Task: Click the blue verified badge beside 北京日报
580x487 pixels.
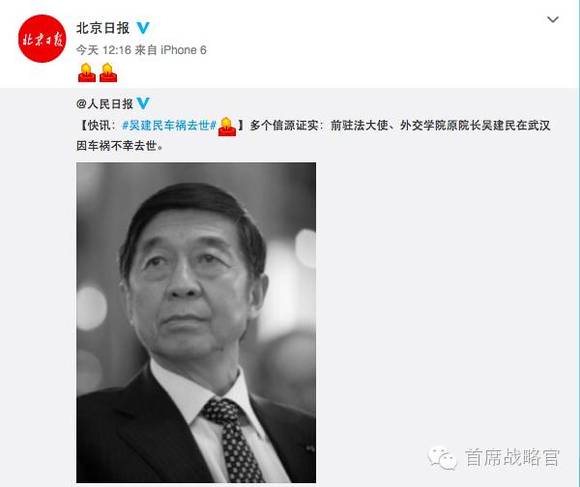Action: [x=143, y=28]
